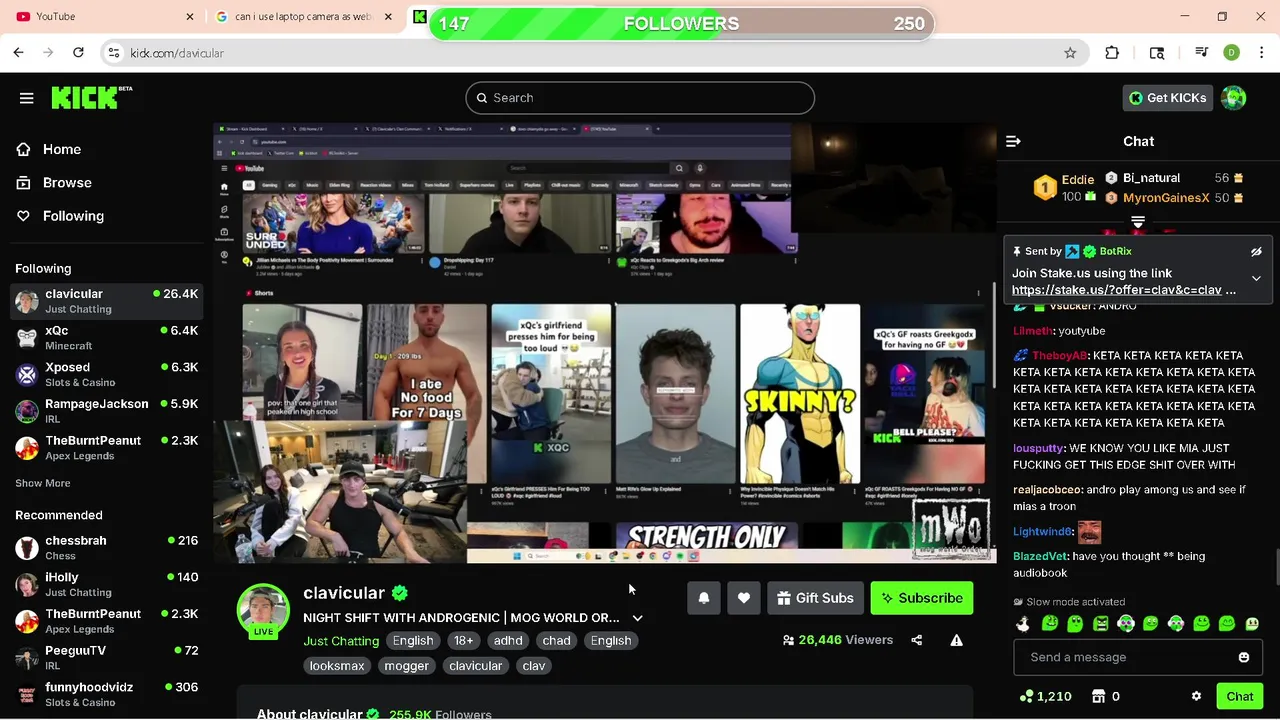
Task: Click the Send a message field
Action: (1138, 657)
